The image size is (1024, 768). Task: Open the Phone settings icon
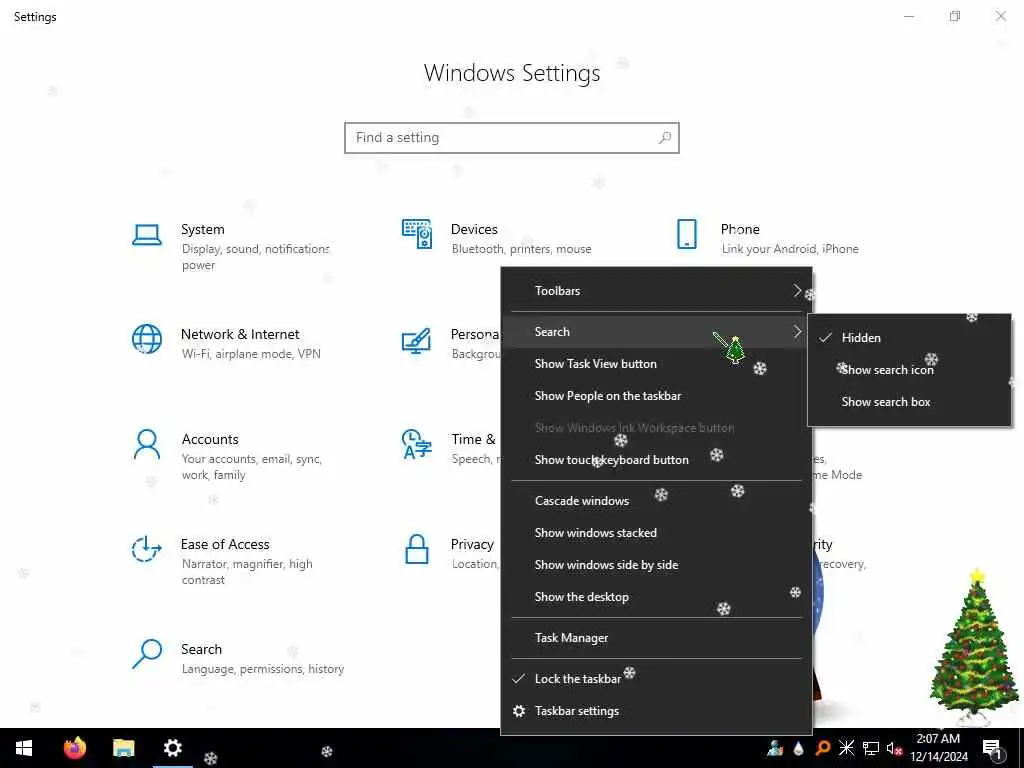(x=687, y=234)
